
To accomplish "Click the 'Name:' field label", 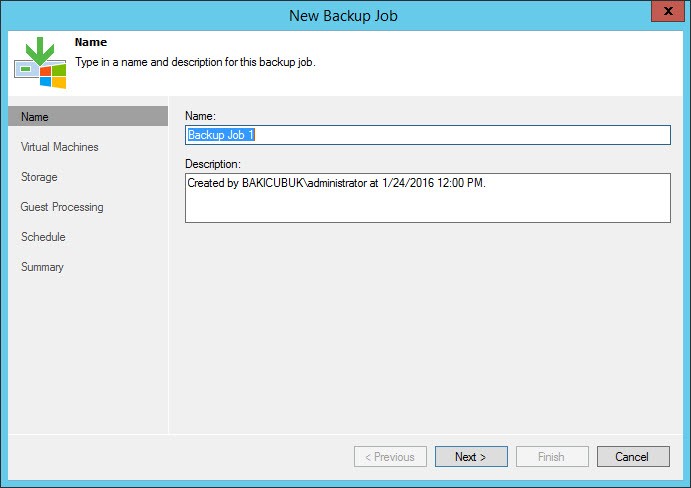I will click(x=200, y=116).
